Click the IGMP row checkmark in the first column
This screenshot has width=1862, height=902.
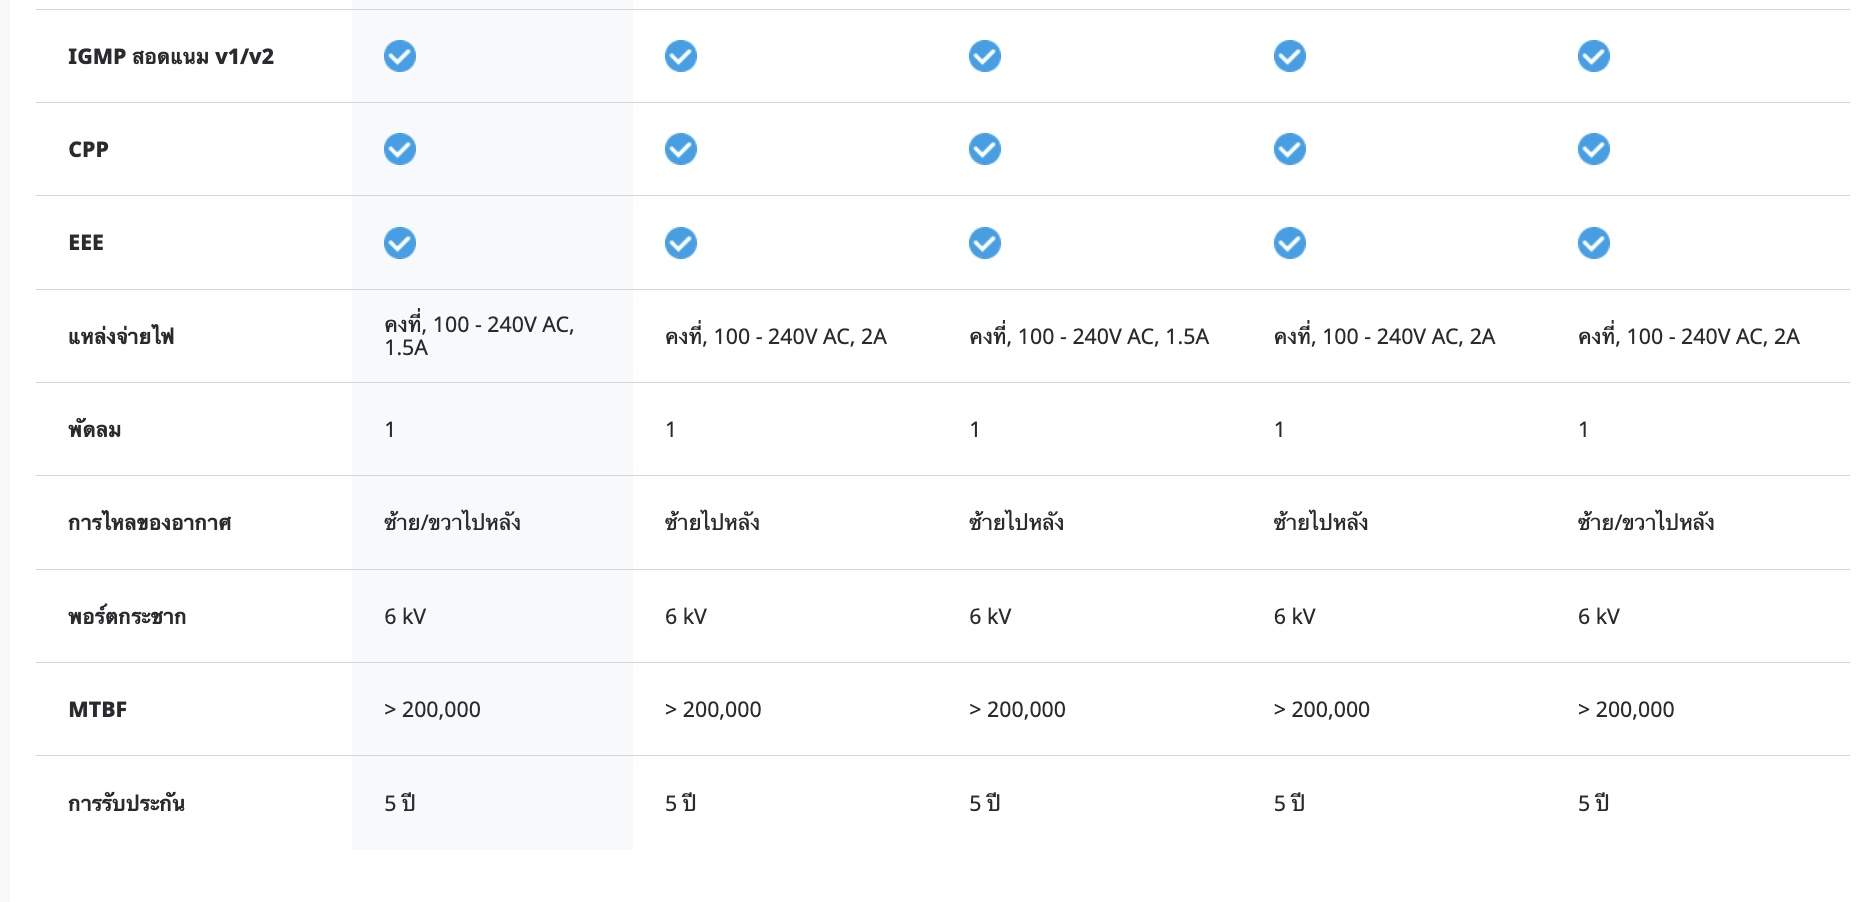400,56
